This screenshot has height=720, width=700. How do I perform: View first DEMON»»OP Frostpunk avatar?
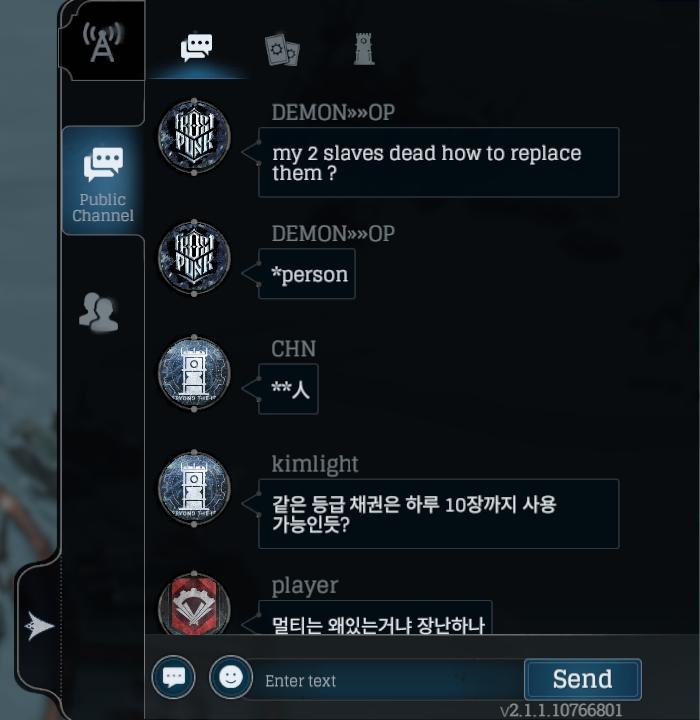point(194,136)
